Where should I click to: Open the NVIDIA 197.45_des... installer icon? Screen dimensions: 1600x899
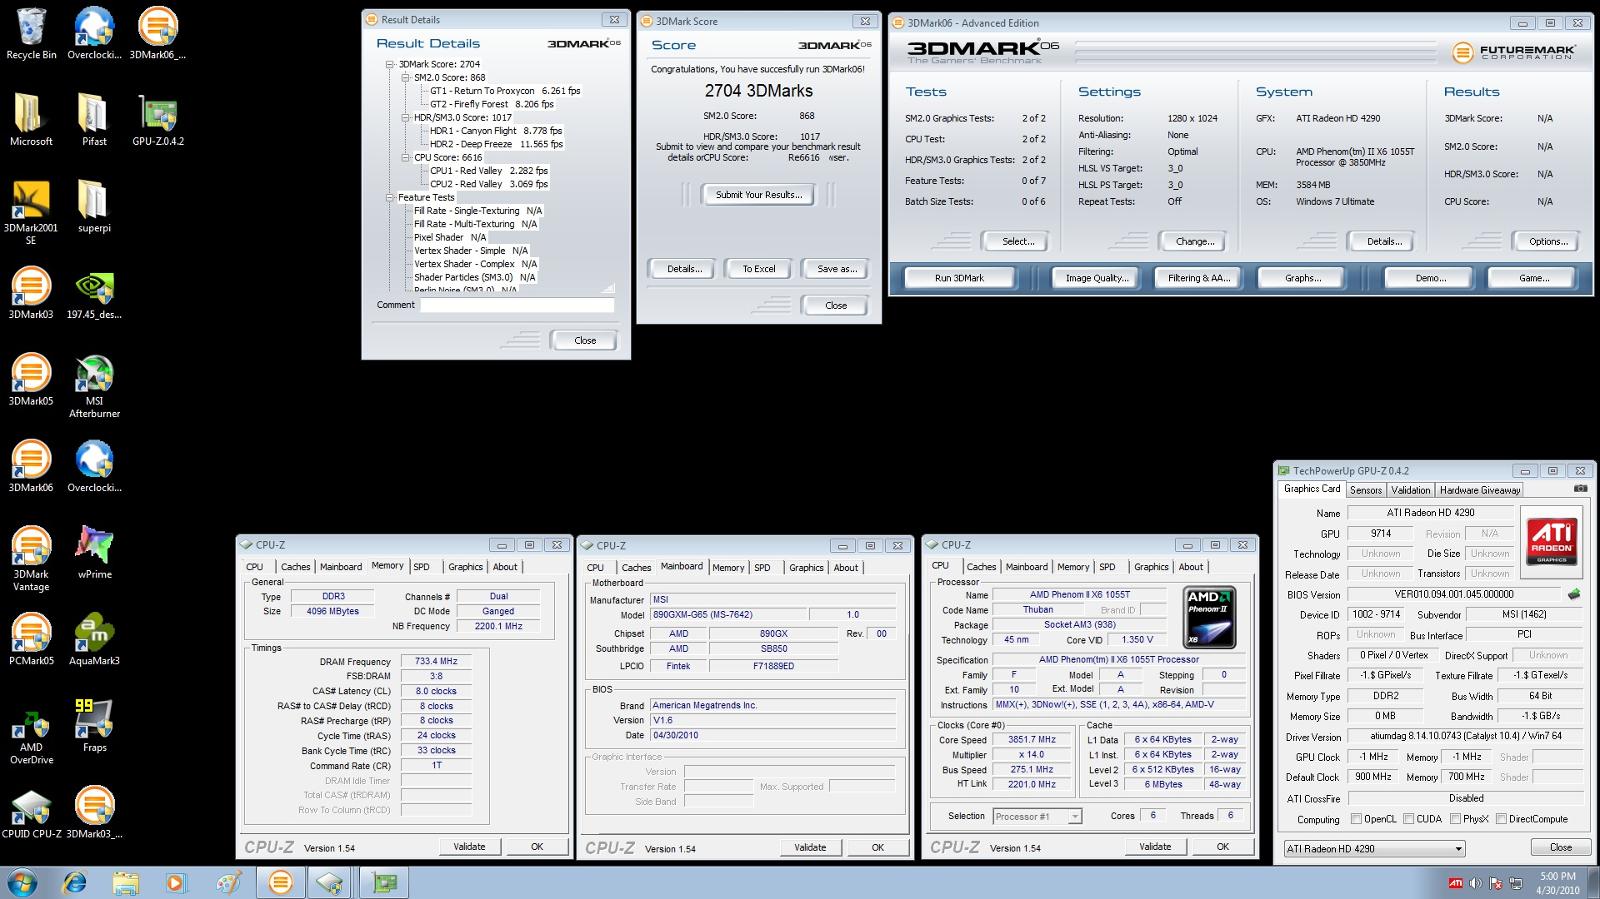click(x=94, y=293)
